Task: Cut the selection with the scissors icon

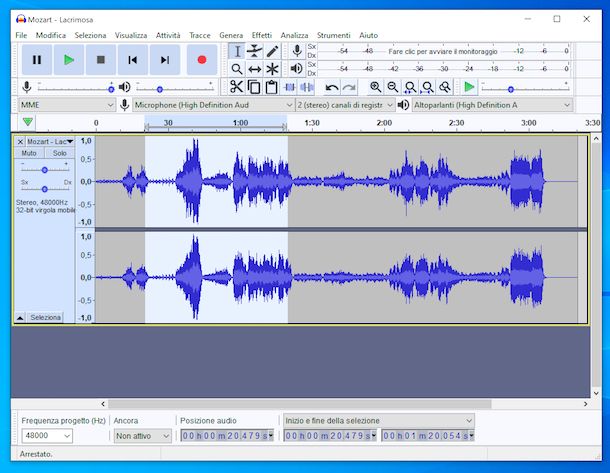Action: (x=236, y=87)
